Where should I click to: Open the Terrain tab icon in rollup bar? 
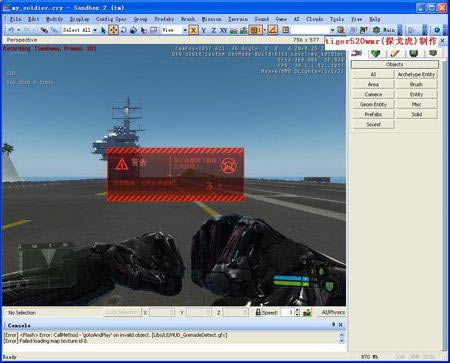[x=376, y=53]
